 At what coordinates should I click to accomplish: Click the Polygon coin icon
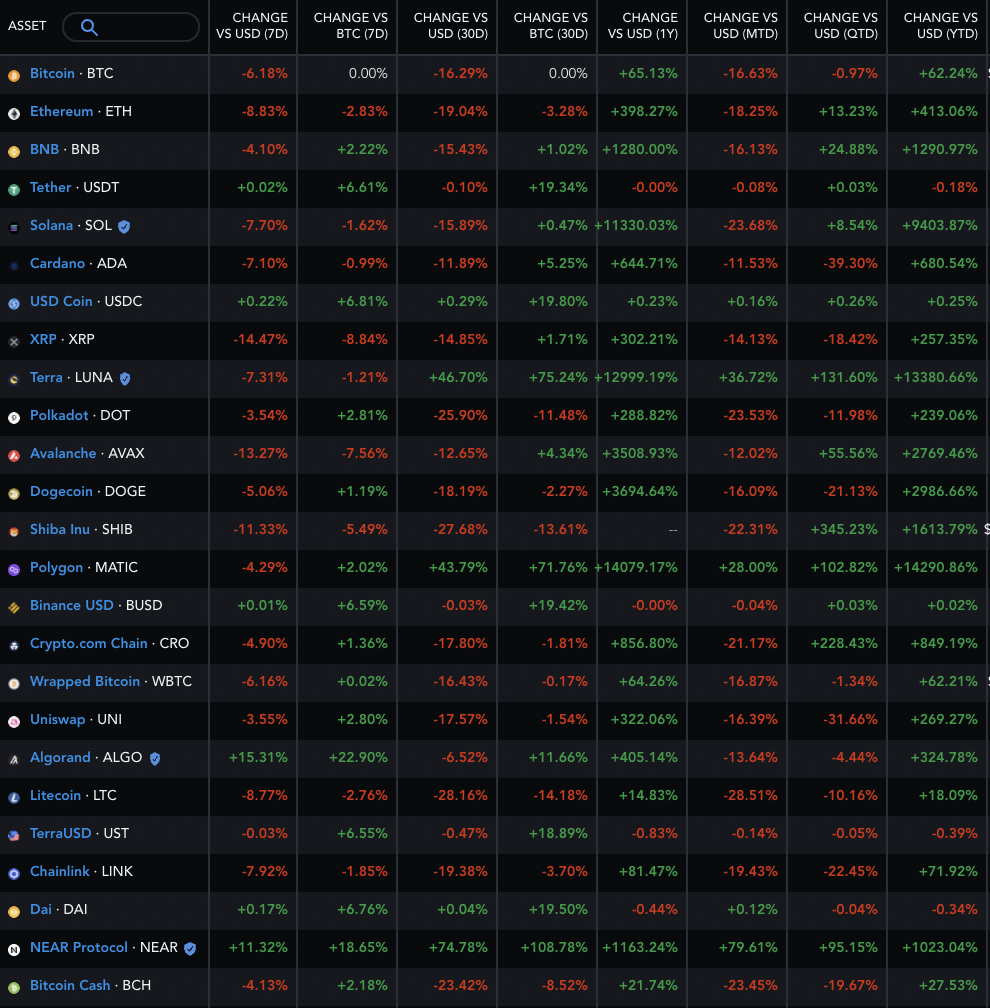click(x=14, y=570)
